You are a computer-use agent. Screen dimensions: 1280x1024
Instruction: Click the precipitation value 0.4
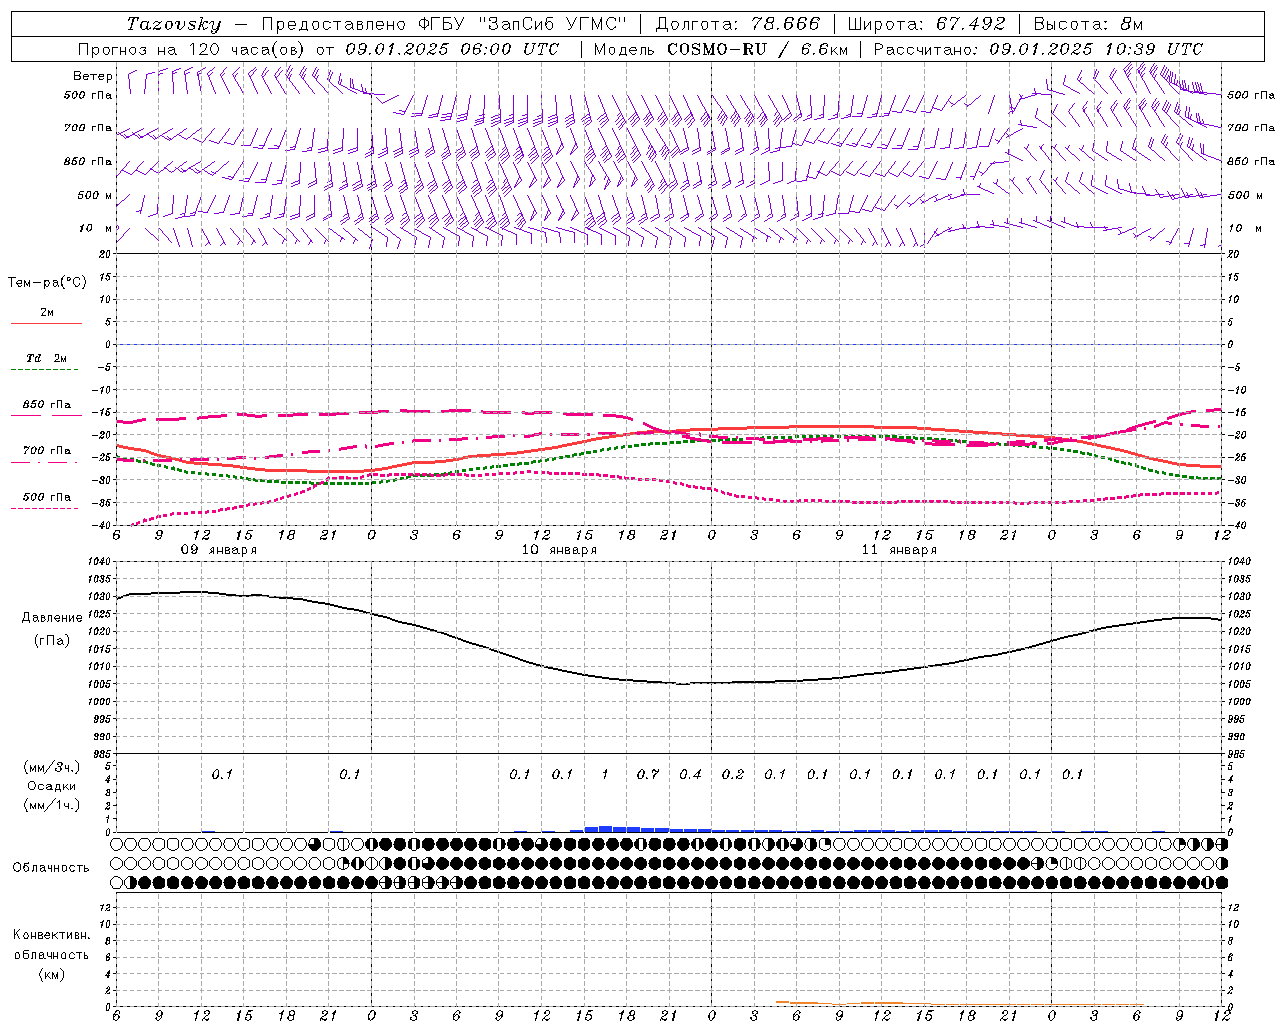click(690, 774)
